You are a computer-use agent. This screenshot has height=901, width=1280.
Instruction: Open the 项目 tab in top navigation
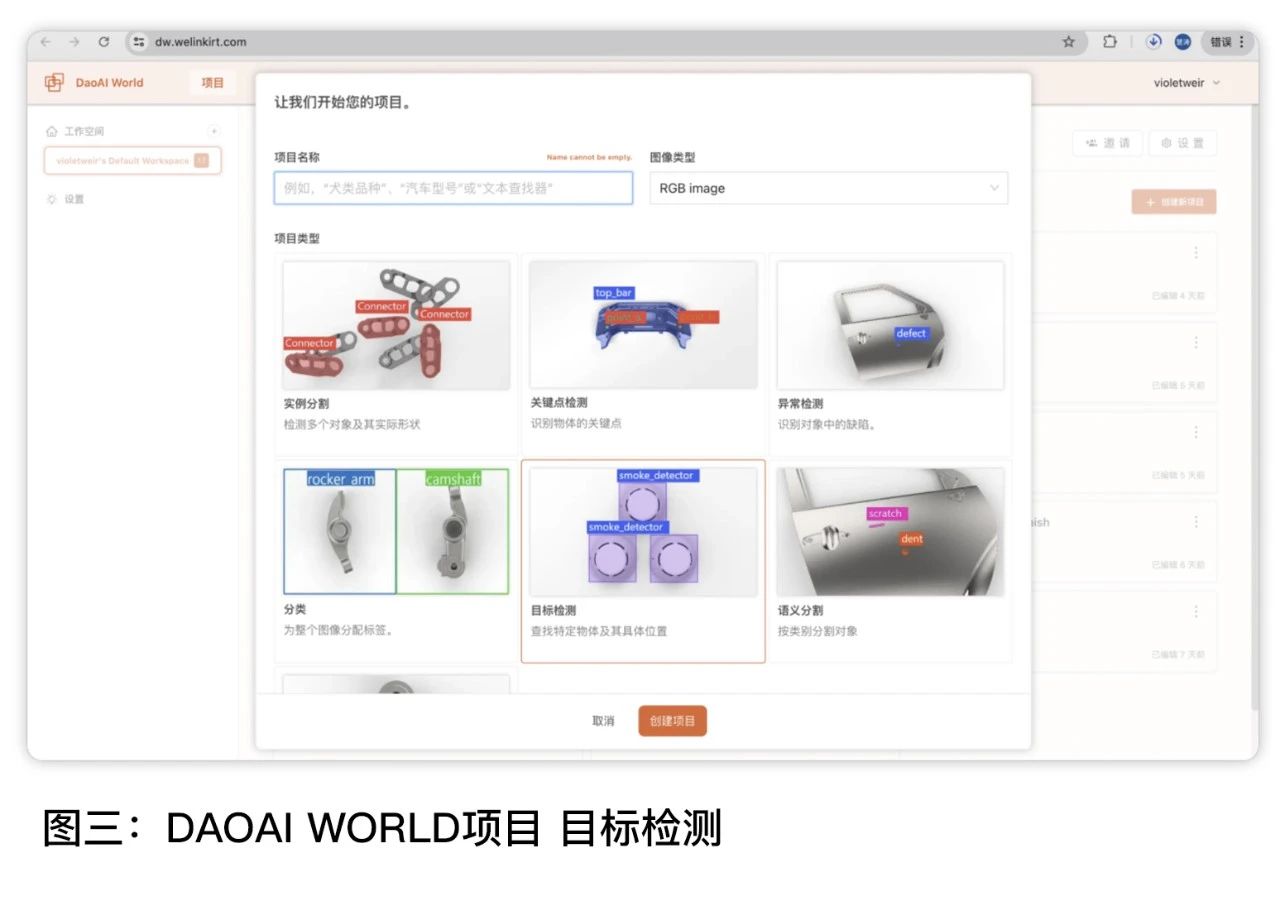212,83
